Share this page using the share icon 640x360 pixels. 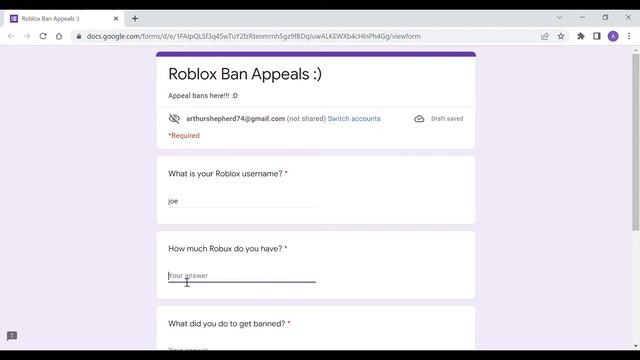pos(544,36)
